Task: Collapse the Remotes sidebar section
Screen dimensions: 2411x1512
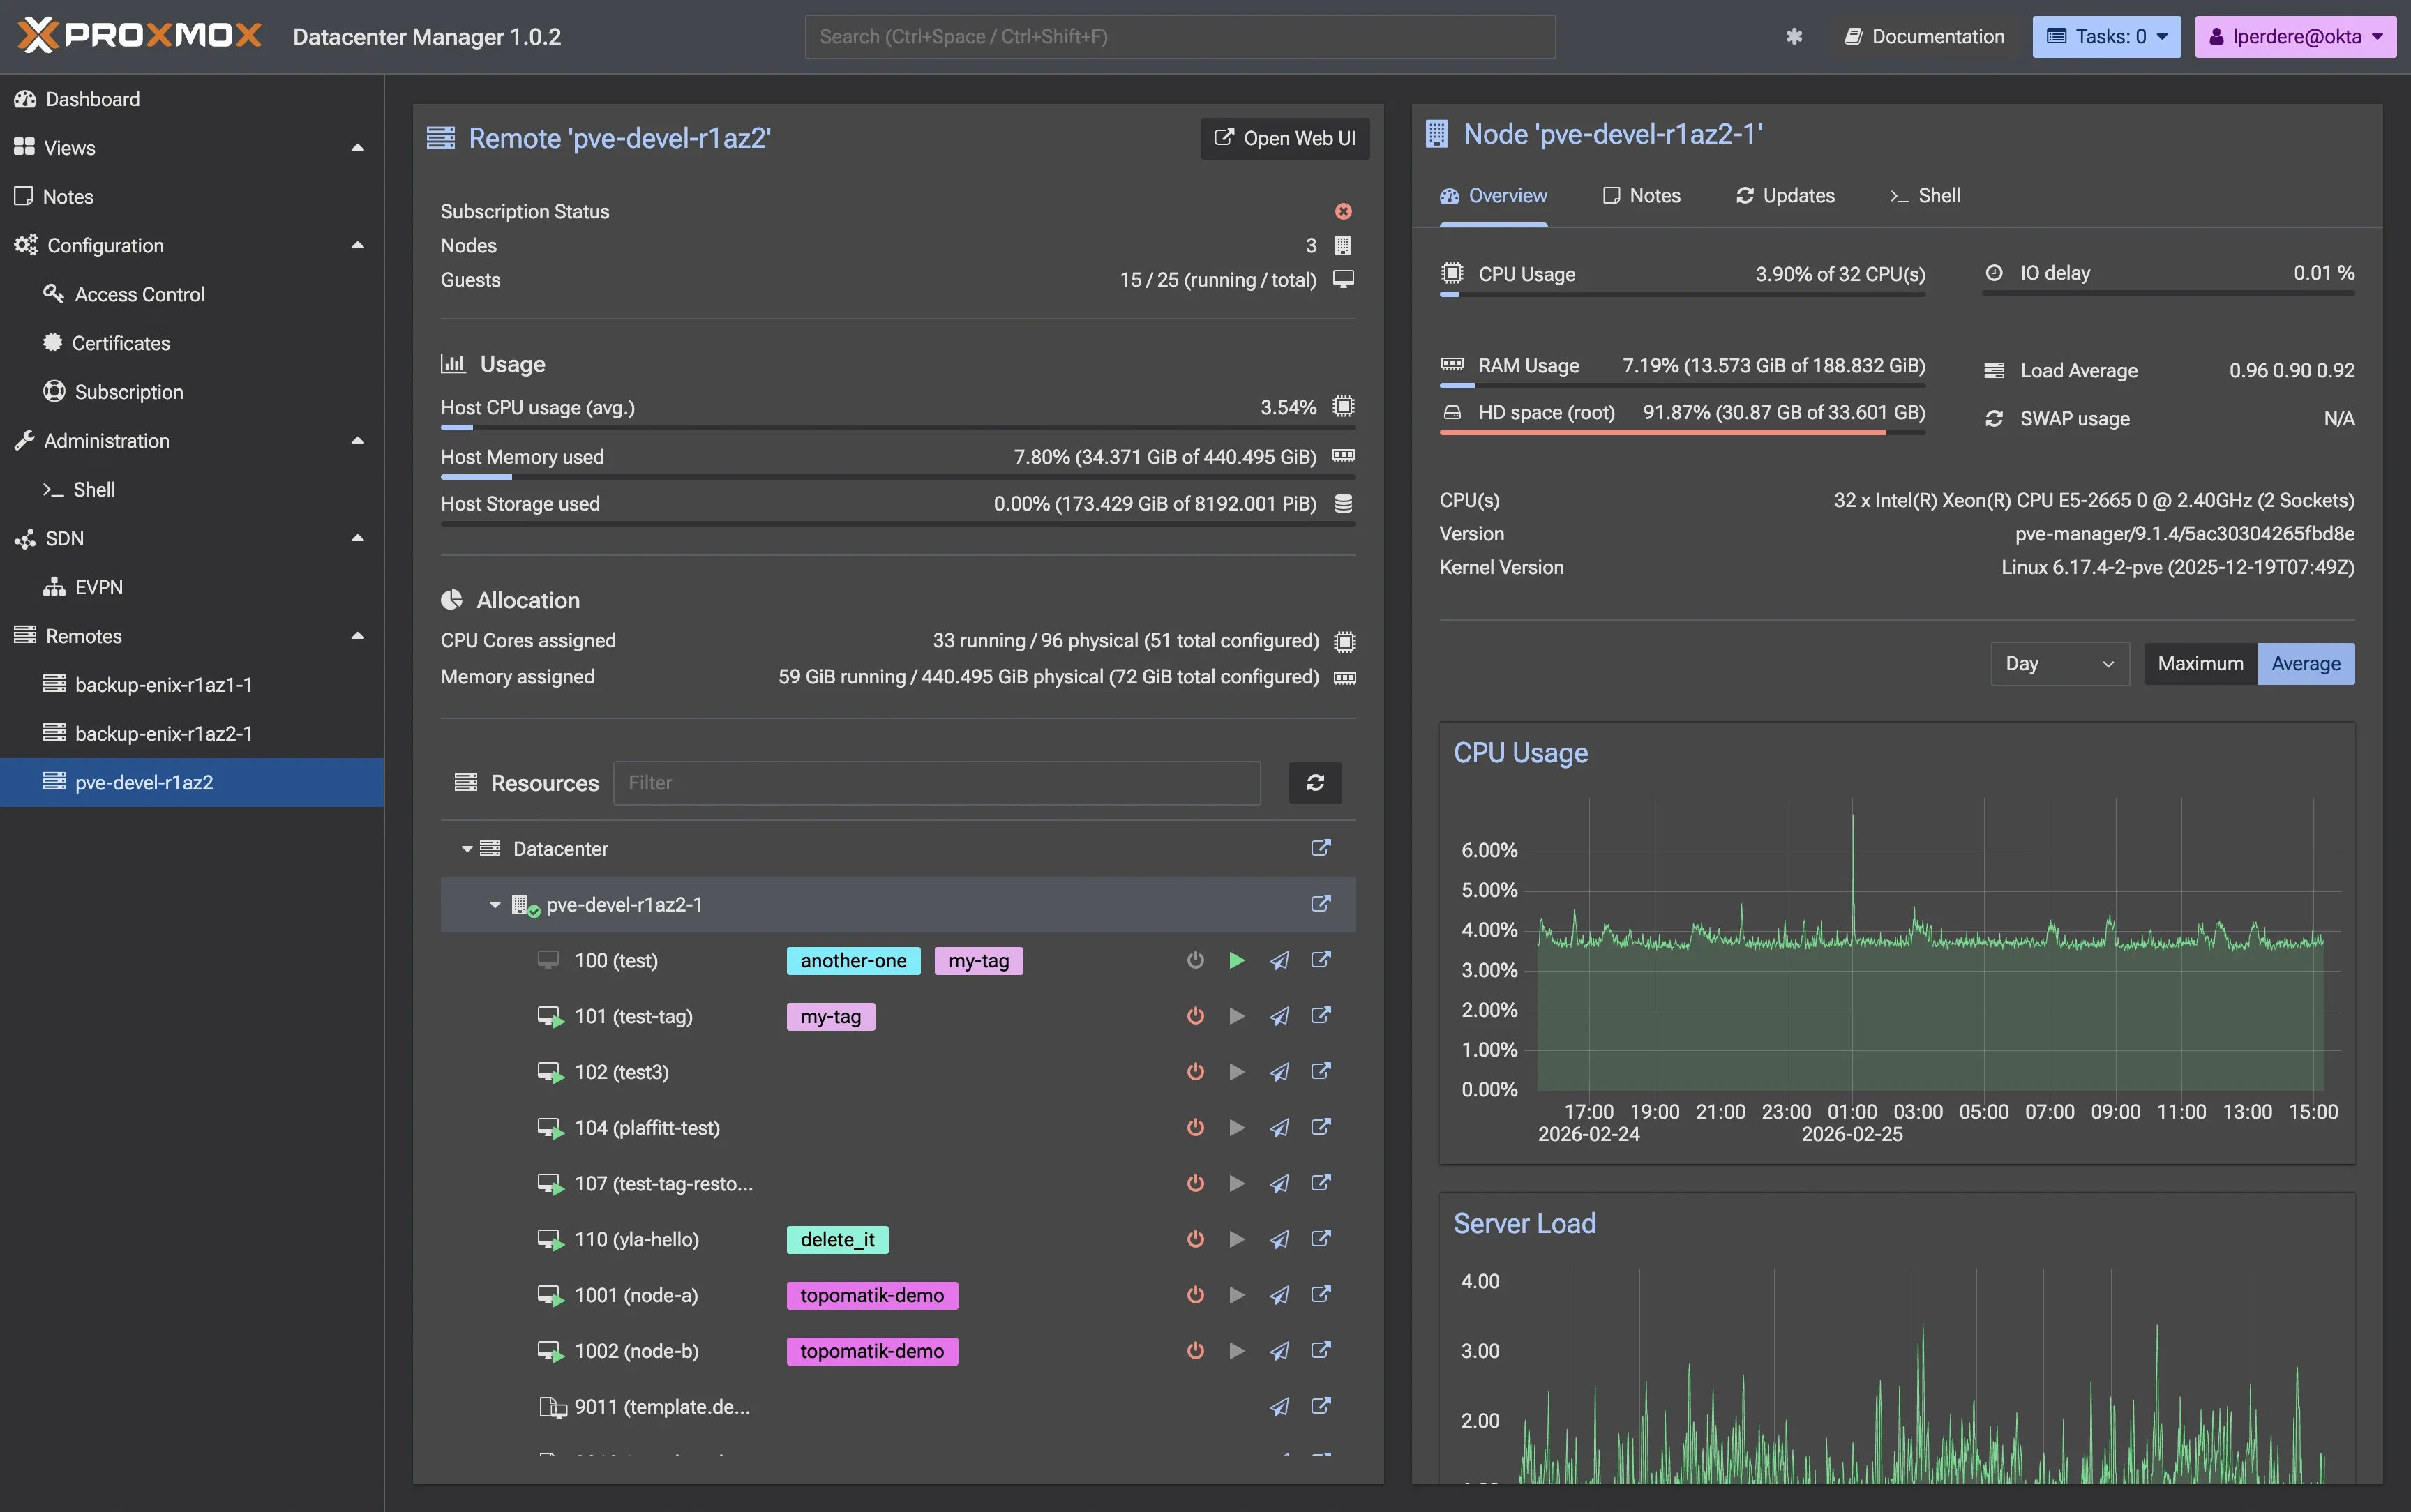Action: click(357, 635)
